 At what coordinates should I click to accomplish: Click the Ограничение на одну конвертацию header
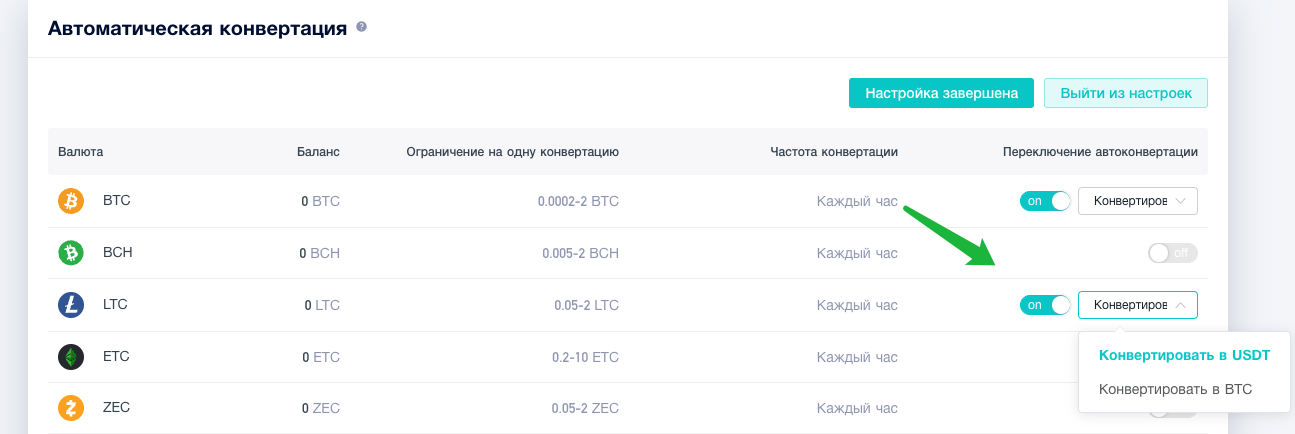[x=512, y=152]
